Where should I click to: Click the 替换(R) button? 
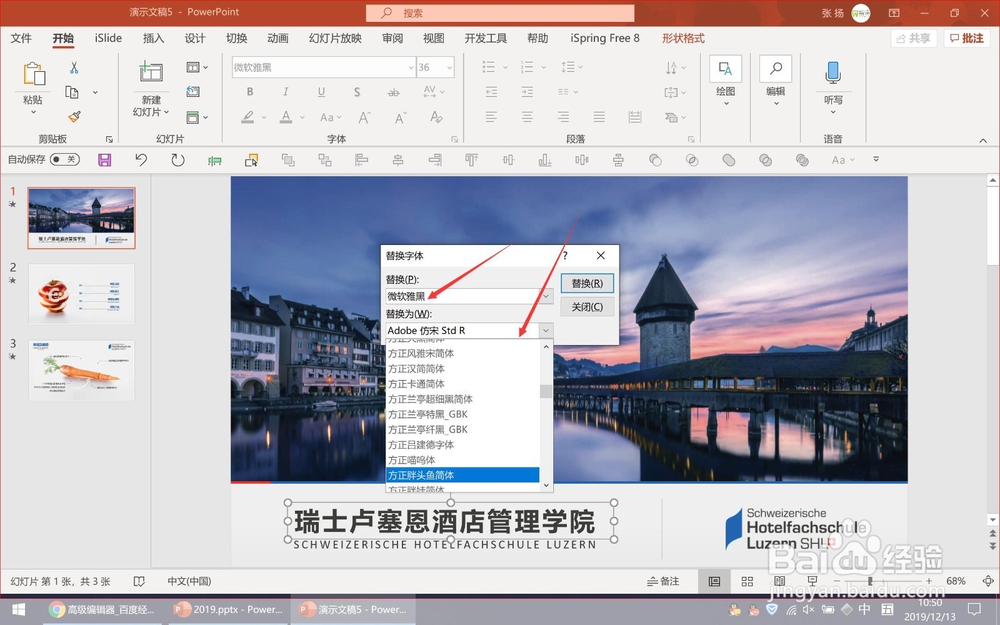pos(587,283)
